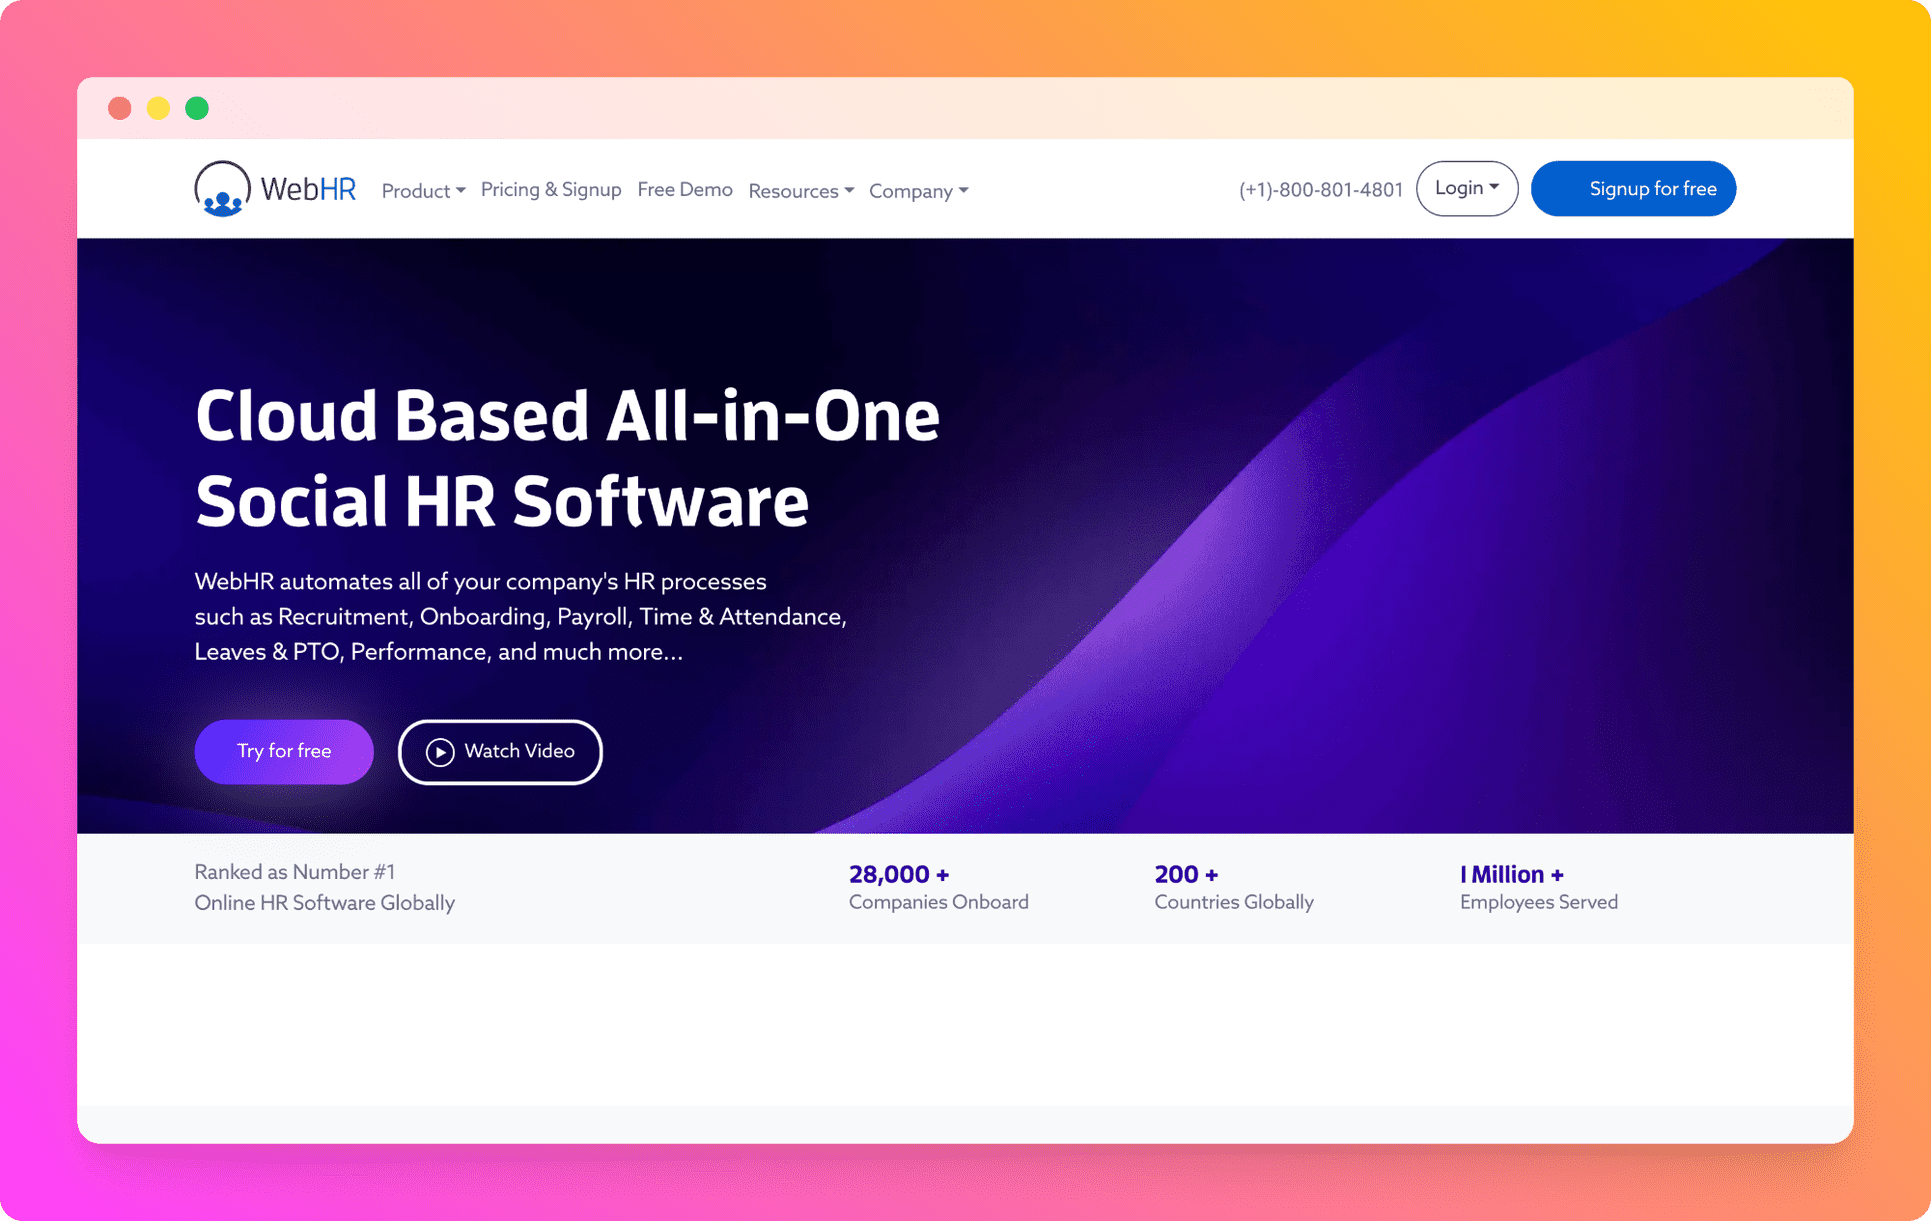The height and width of the screenshot is (1221, 1931).
Task: Select the '200 +' statistic
Action: coord(1186,874)
